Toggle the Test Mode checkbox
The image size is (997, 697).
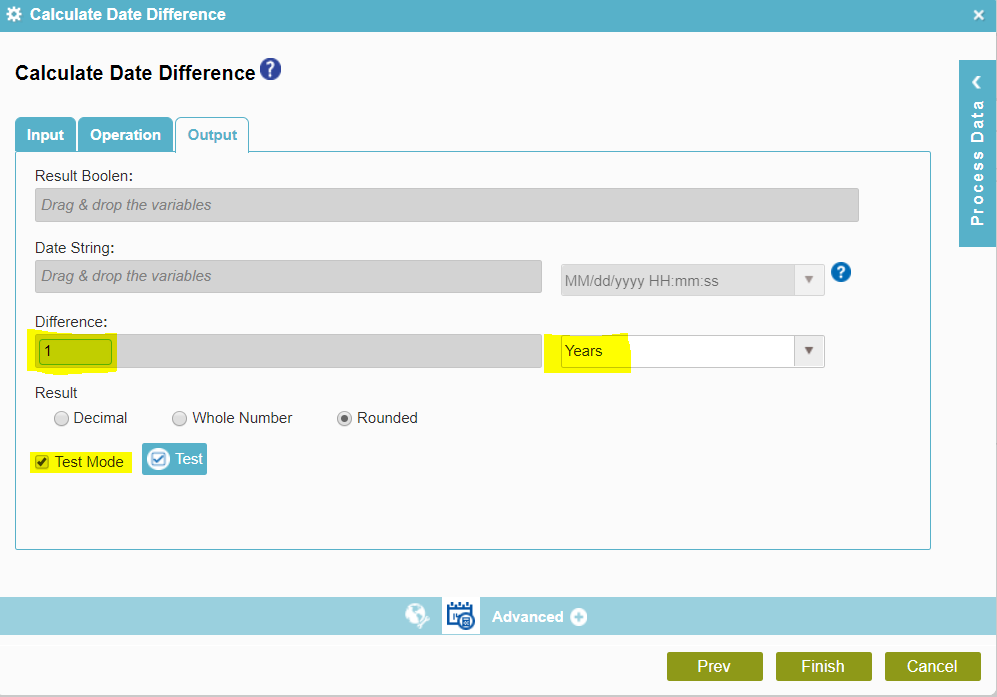(42, 462)
